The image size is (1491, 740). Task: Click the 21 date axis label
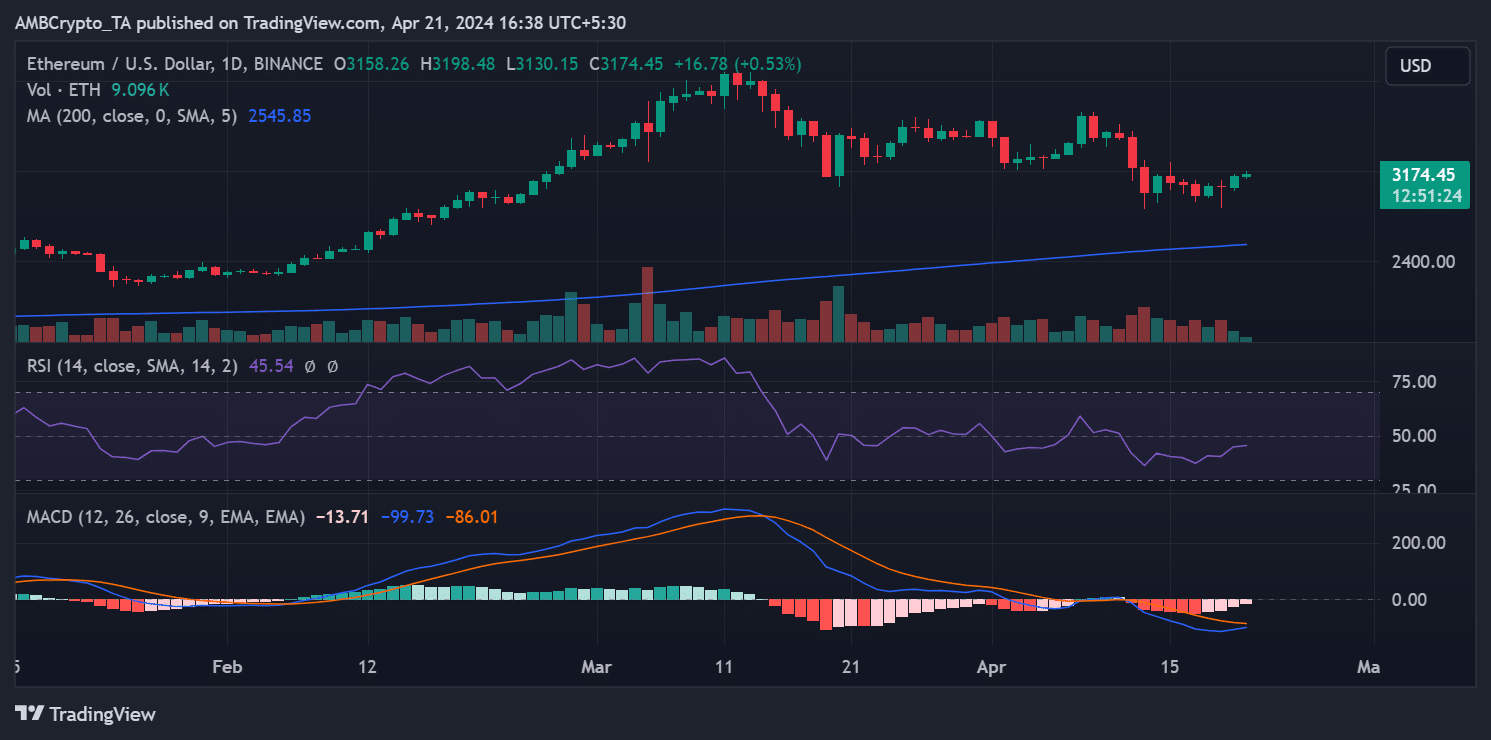click(x=851, y=667)
